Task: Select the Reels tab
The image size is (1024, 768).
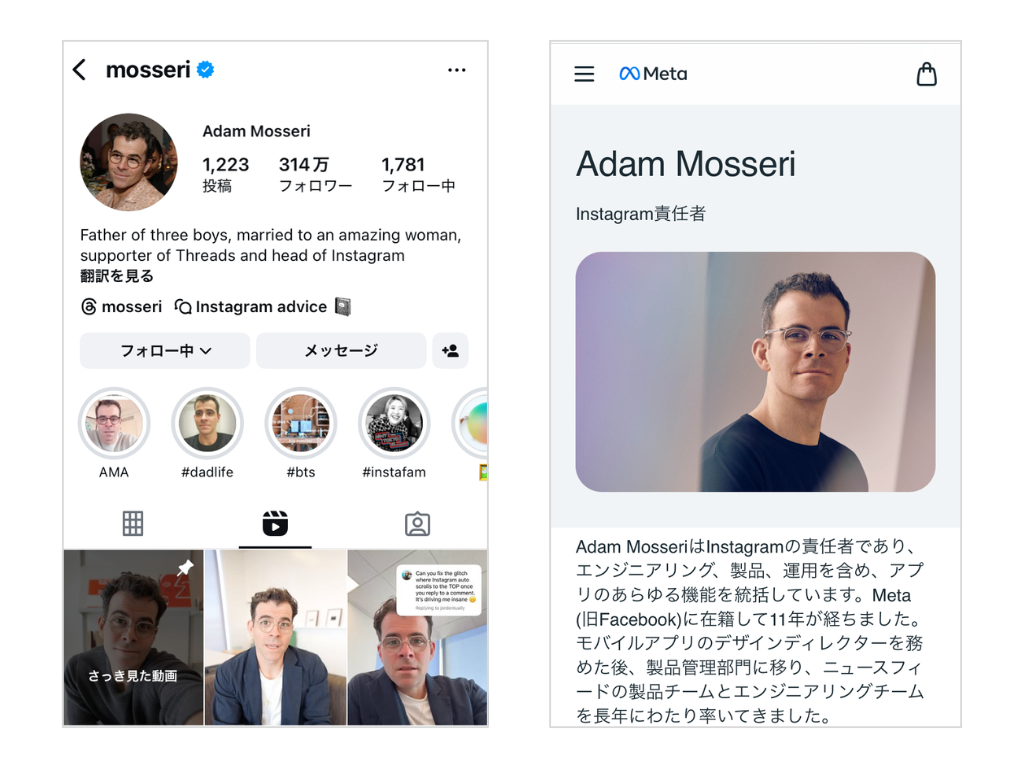Action: tap(275, 524)
